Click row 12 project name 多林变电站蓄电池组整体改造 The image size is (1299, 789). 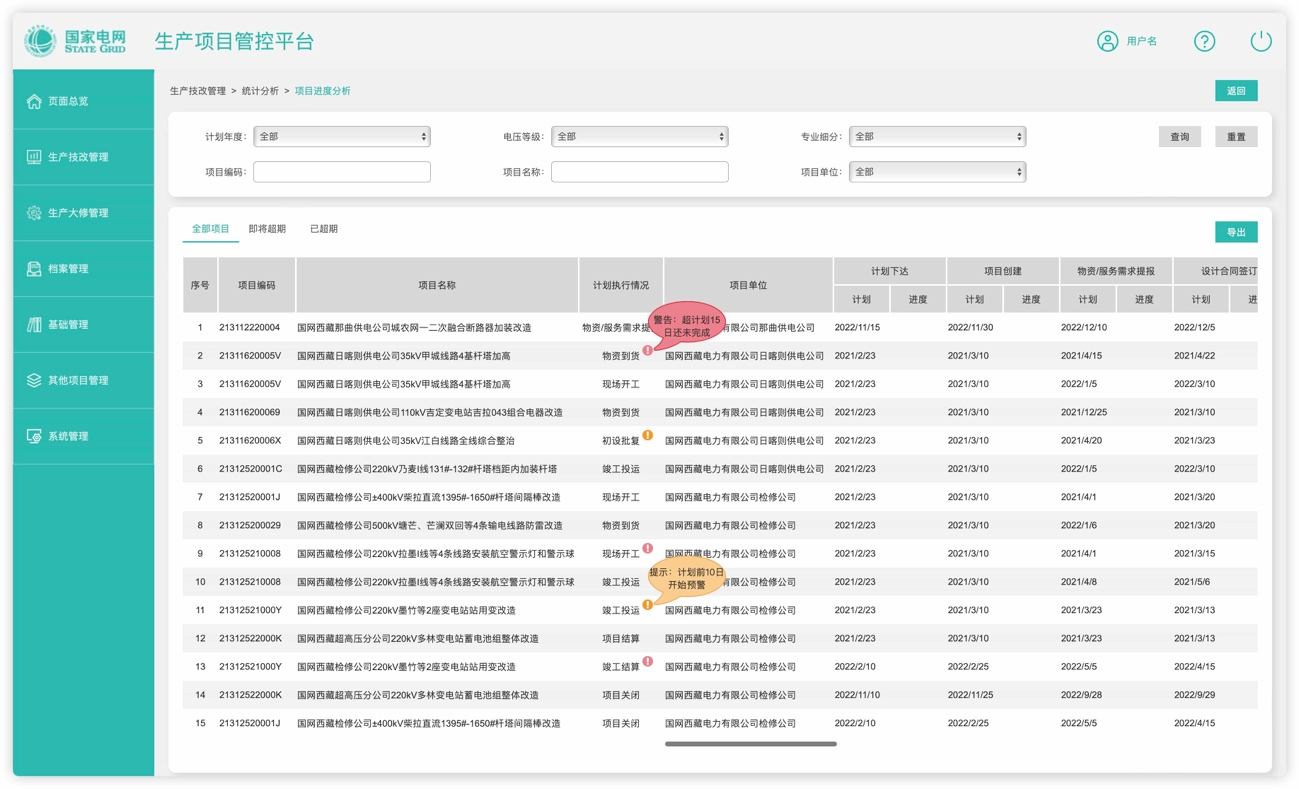coord(418,639)
